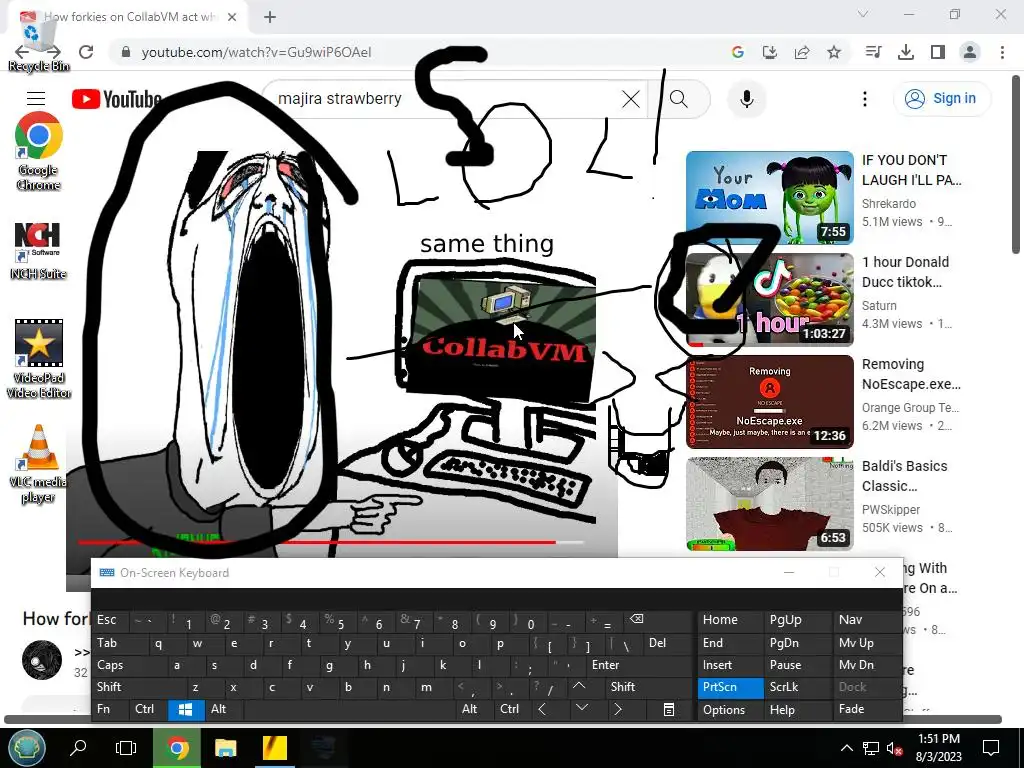Toggle Nav mode on On-Screen Keyboard
This screenshot has height=768, width=1024.
tap(866, 620)
